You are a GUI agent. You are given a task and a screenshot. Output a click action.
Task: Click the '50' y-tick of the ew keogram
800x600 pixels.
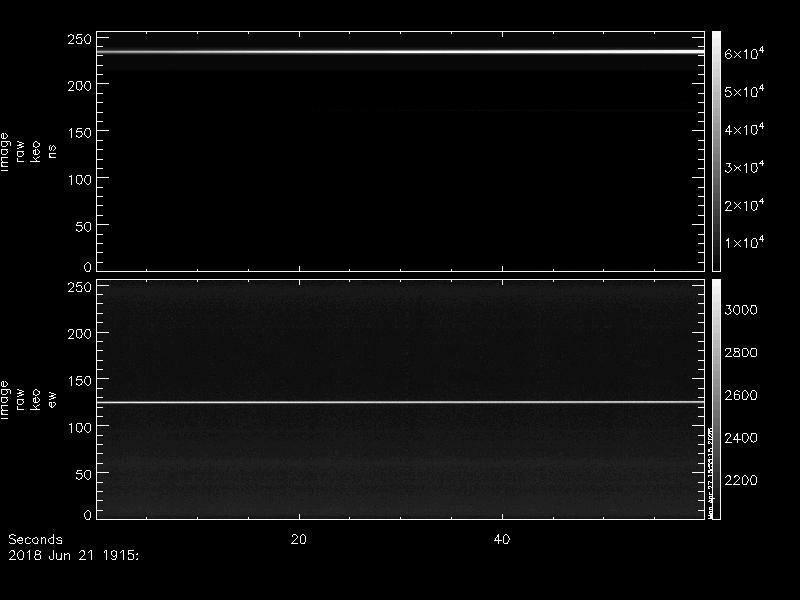(x=84, y=474)
